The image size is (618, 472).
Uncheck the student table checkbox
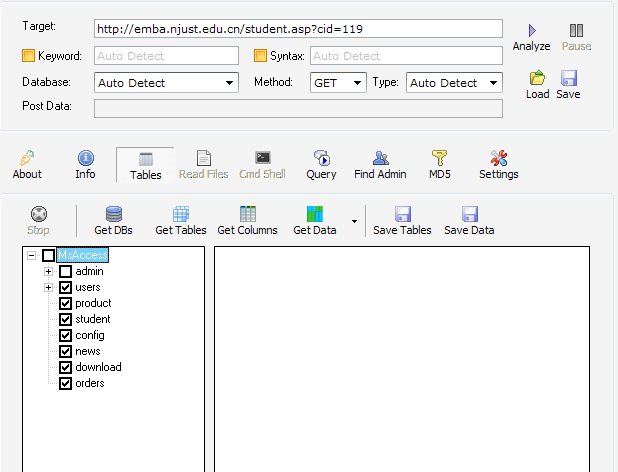65,319
